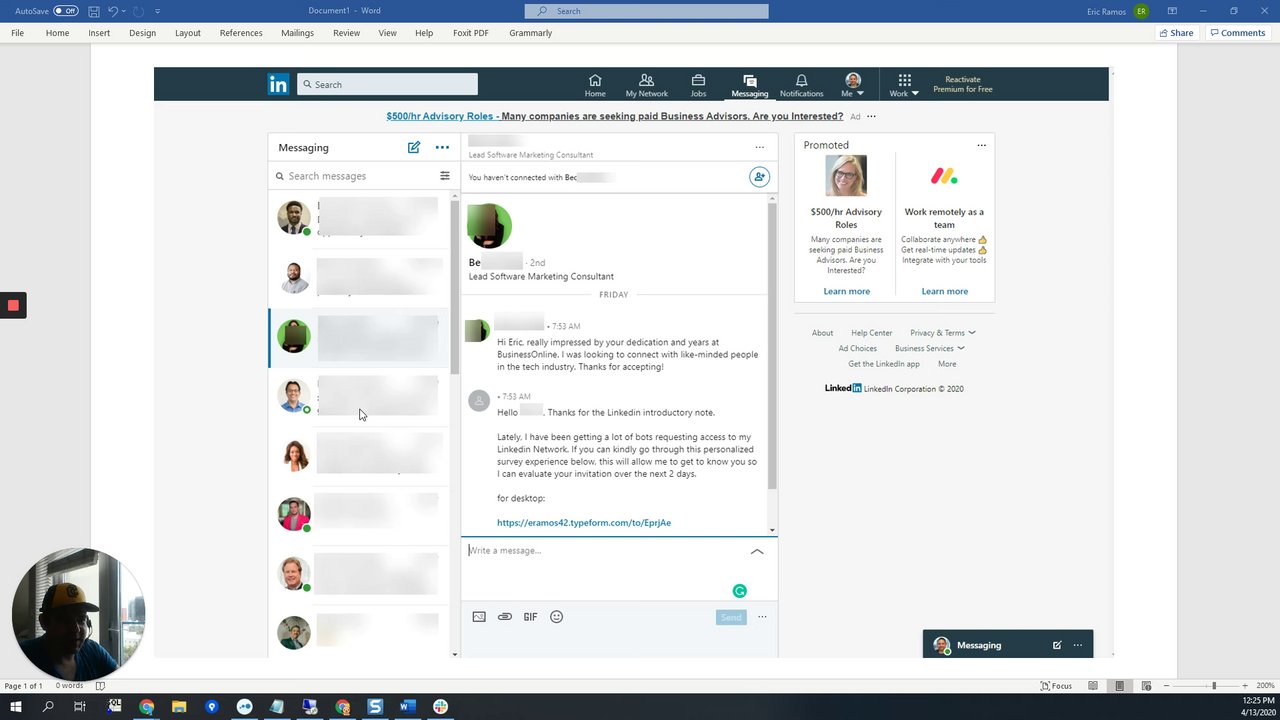
Task: Click the Word zoom slider
Action: [1214, 686]
